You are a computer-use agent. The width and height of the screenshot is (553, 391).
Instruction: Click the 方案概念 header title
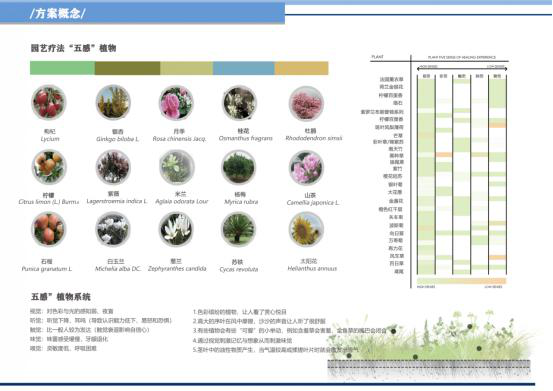click(x=58, y=13)
